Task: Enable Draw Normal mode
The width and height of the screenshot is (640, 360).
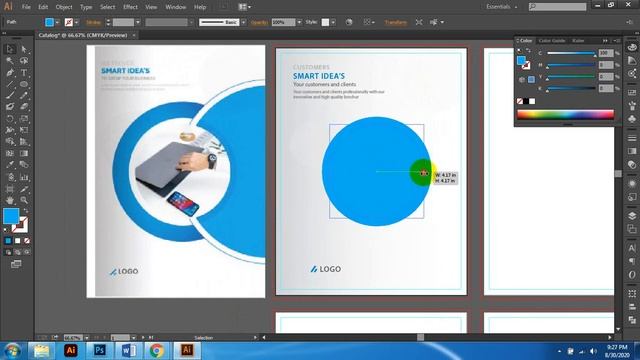Action: tap(8, 252)
